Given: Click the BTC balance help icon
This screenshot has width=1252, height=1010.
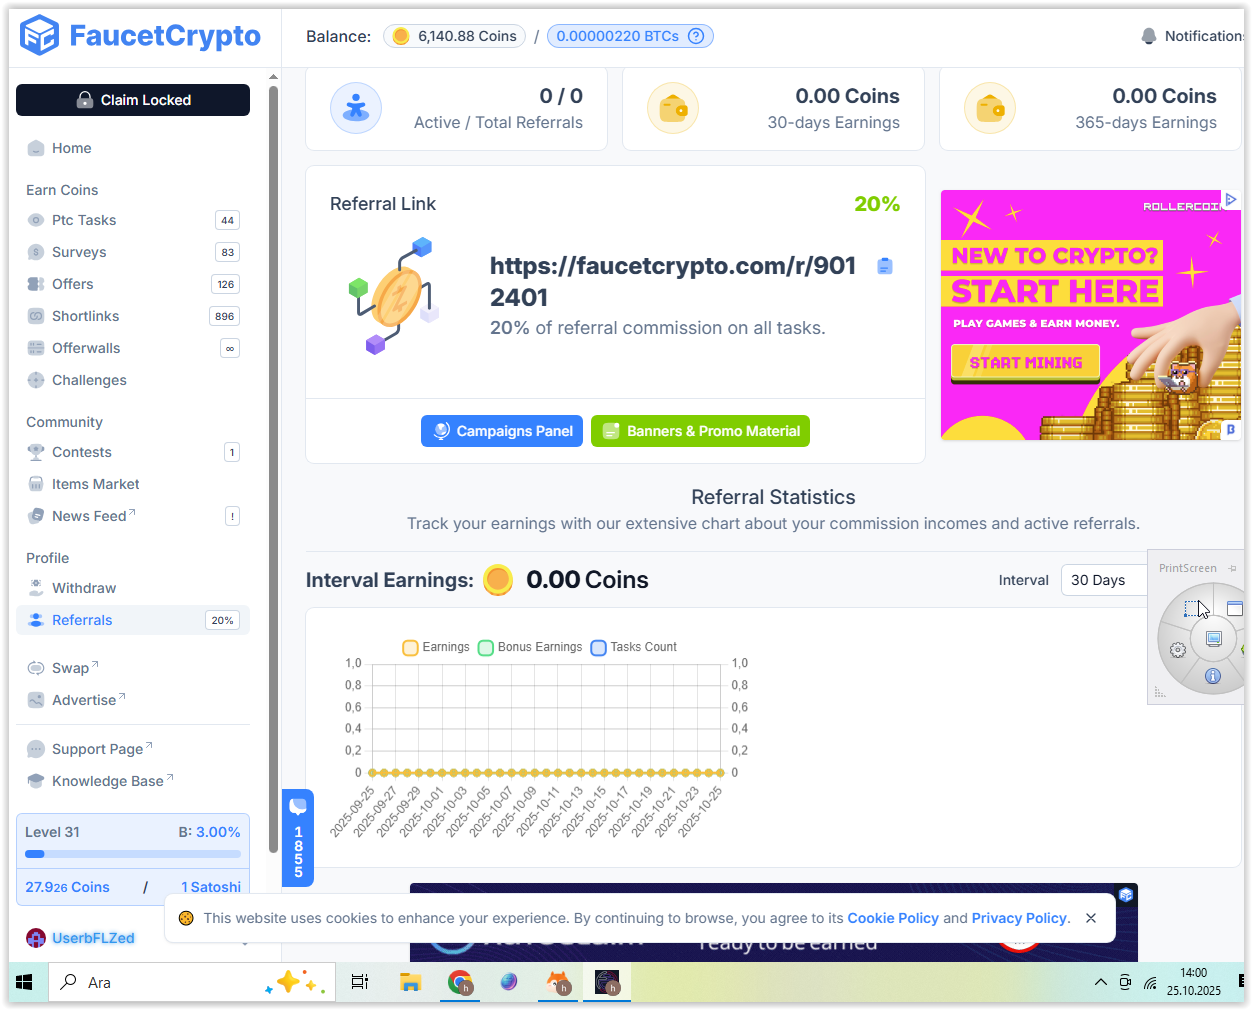Looking at the screenshot, I should click(696, 36).
